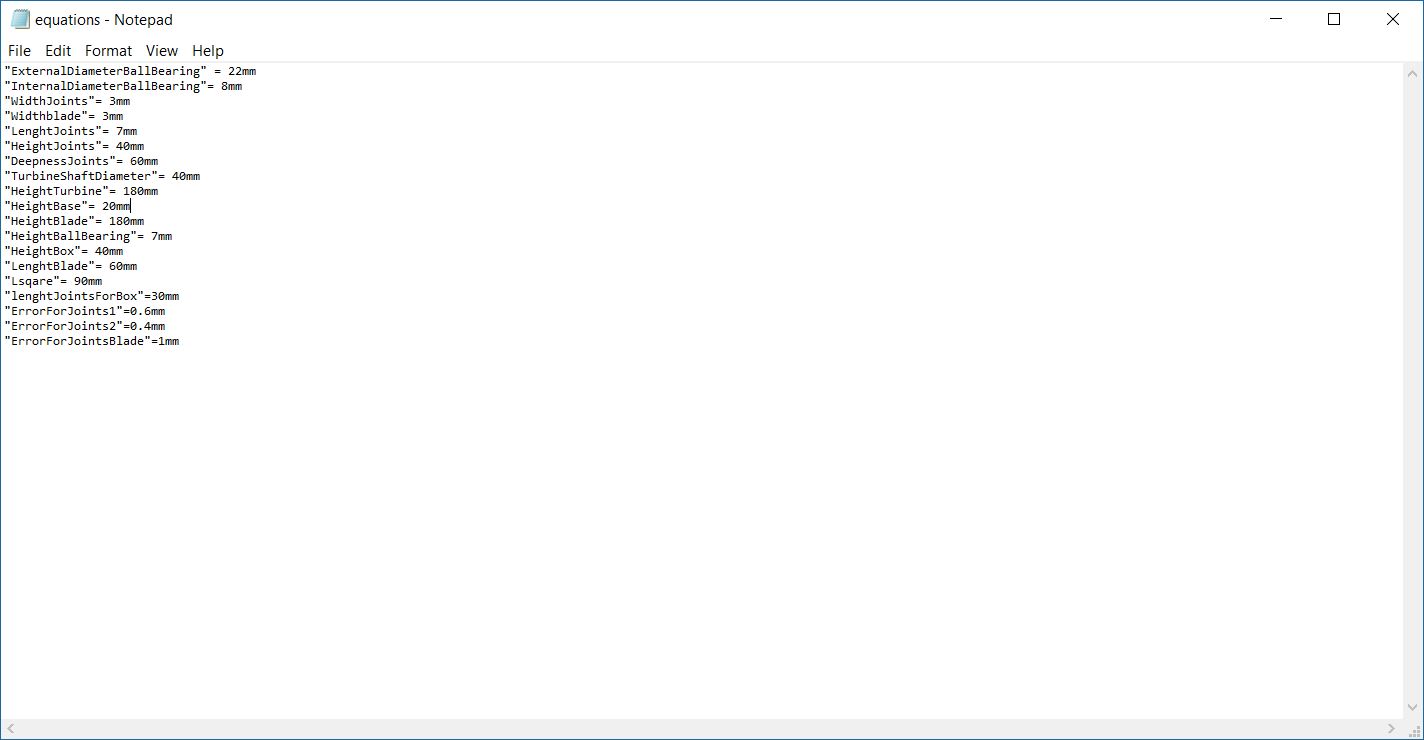Open the File menu
Image resolution: width=1424 pixels, height=740 pixels.
tap(19, 51)
